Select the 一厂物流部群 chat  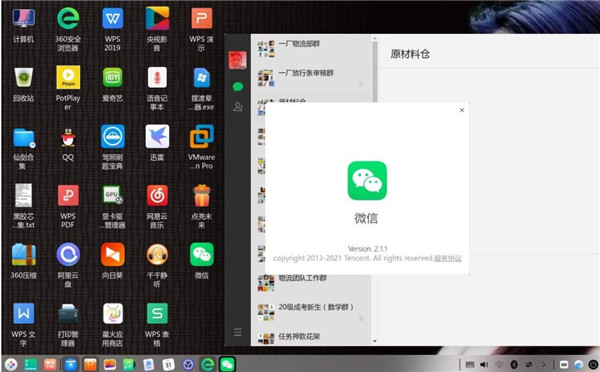pos(311,49)
